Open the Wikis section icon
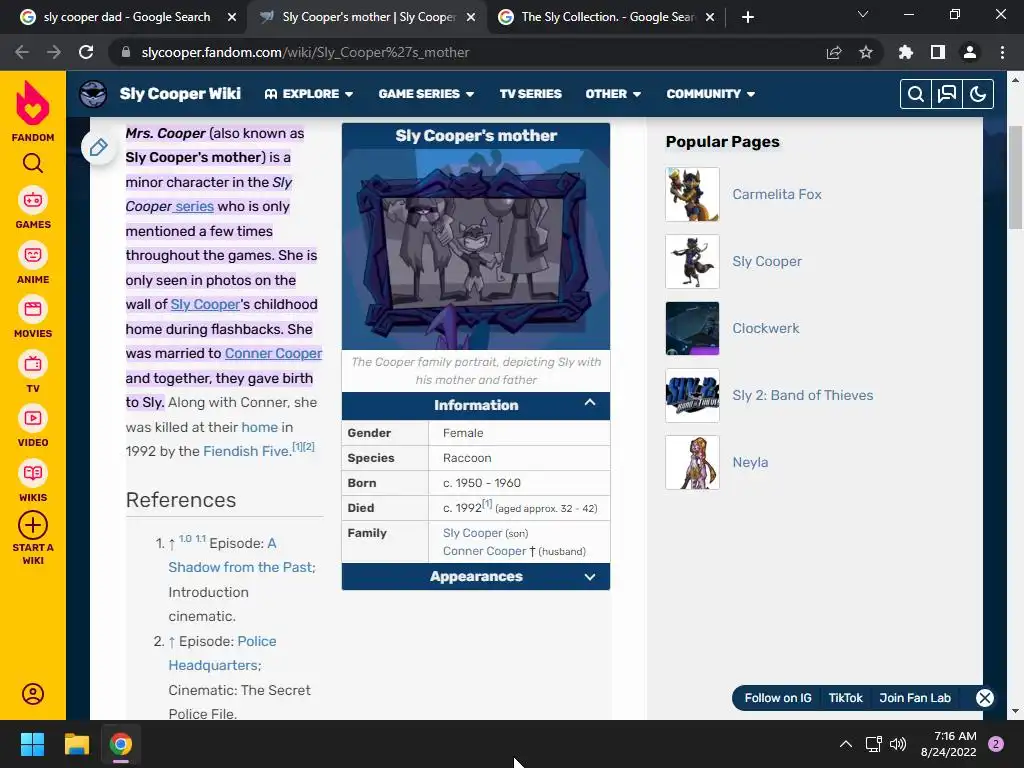This screenshot has width=1024, height=768. (x=33, y=473)
